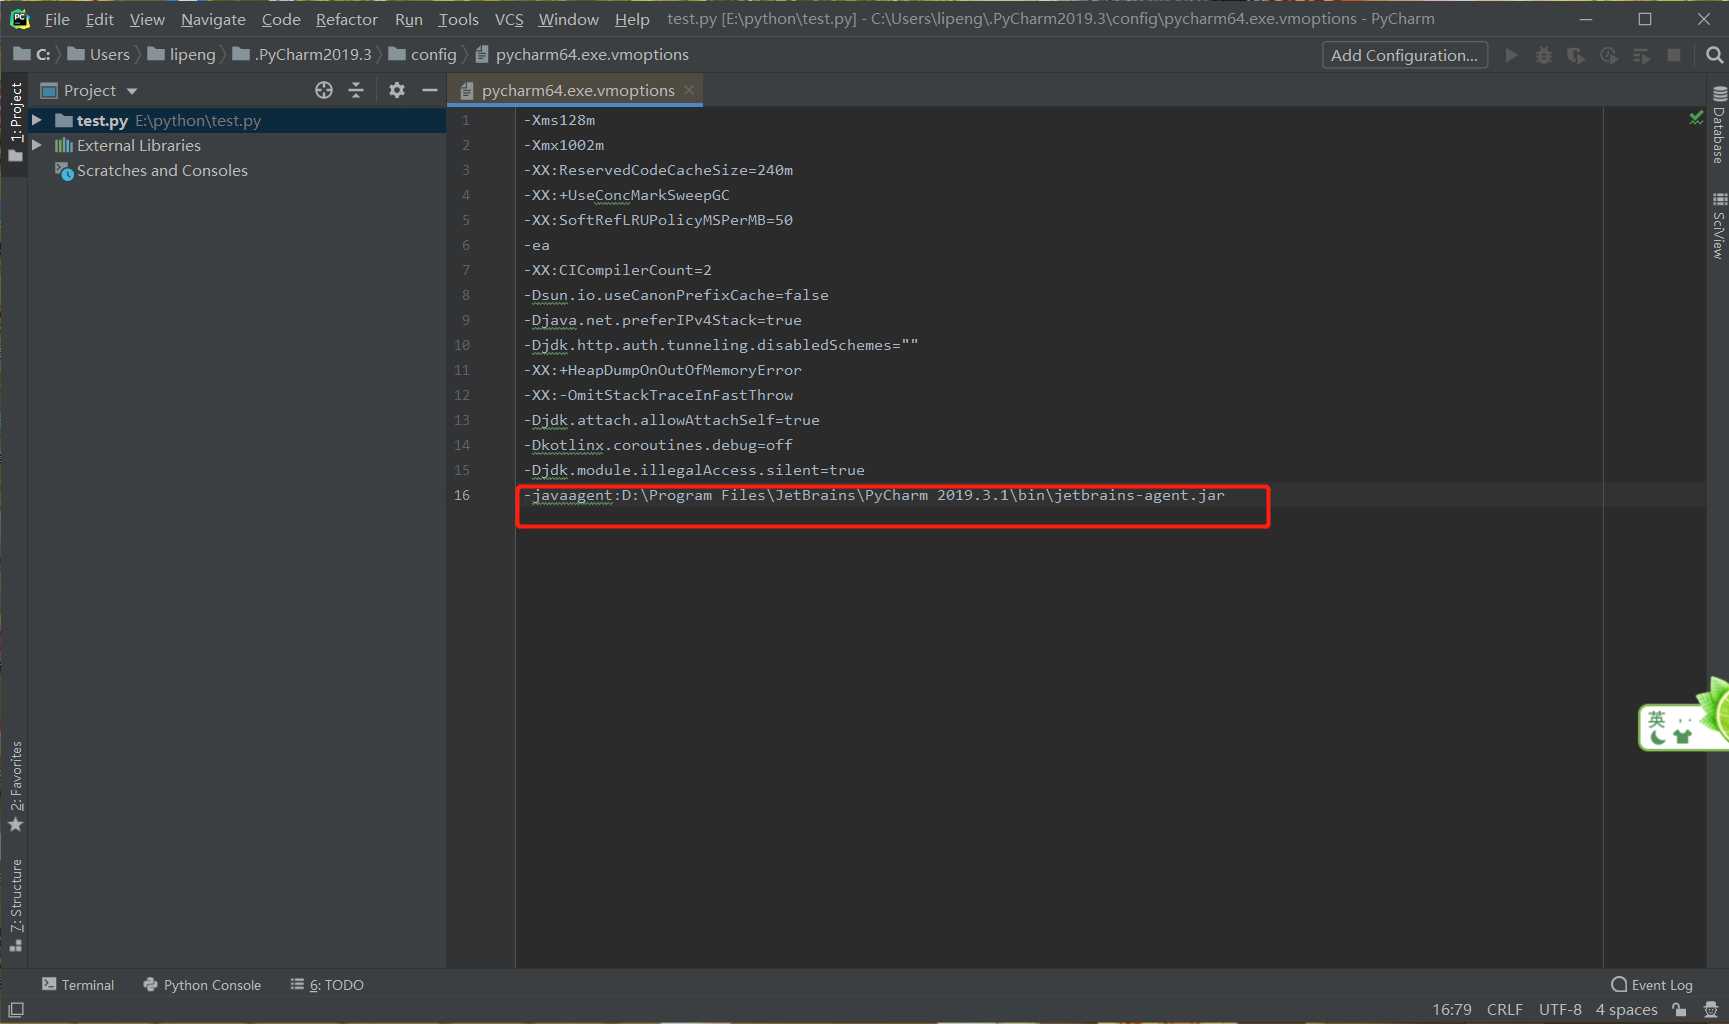Open the Help menu
The image size is (1729, 1024).
pyautogui.click(x=632, y=19)
